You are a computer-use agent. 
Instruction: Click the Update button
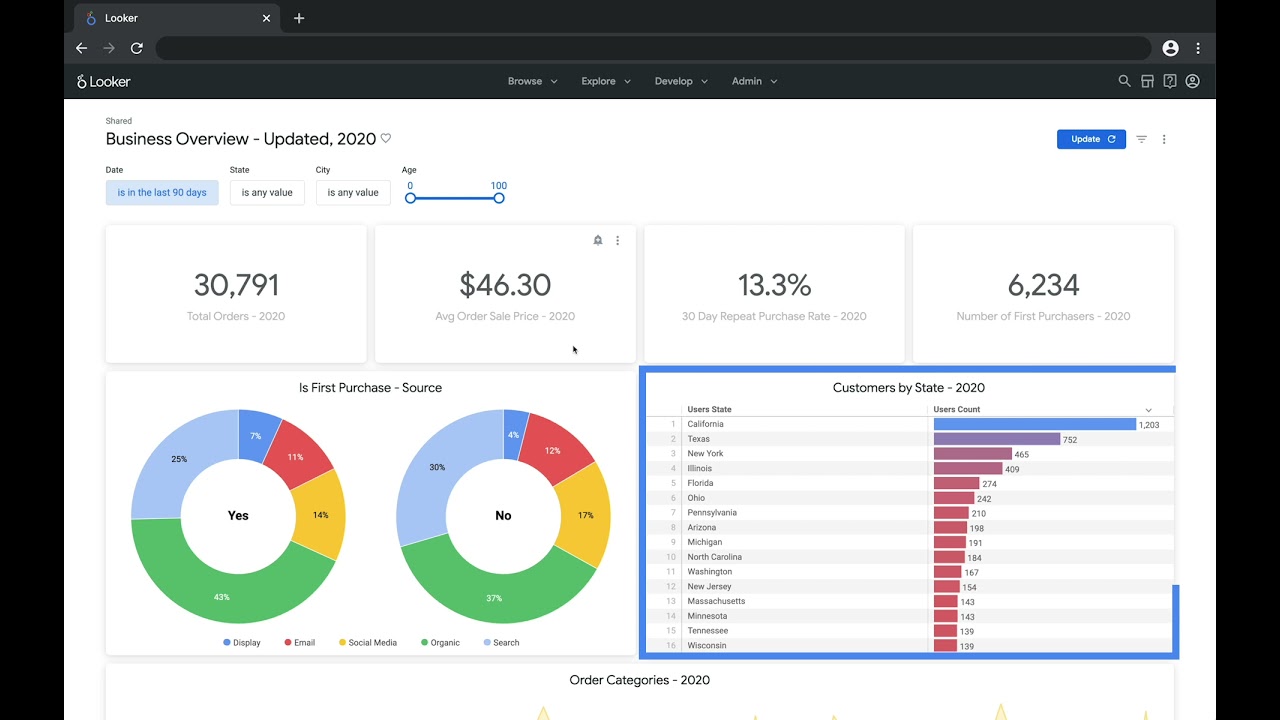pyautogui.click(x=1091, y=139)
